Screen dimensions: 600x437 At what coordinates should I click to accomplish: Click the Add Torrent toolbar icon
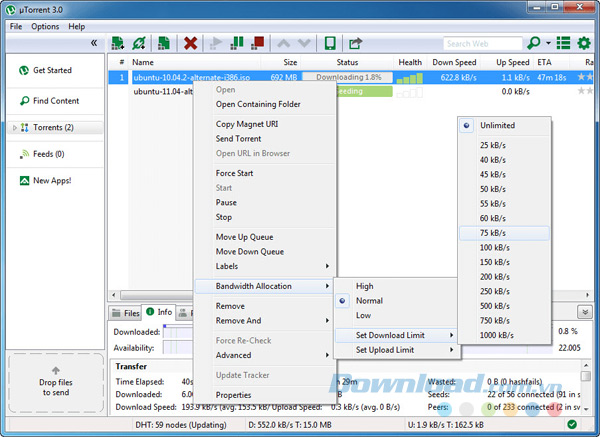pyautogui.click(x=117, y=43)
